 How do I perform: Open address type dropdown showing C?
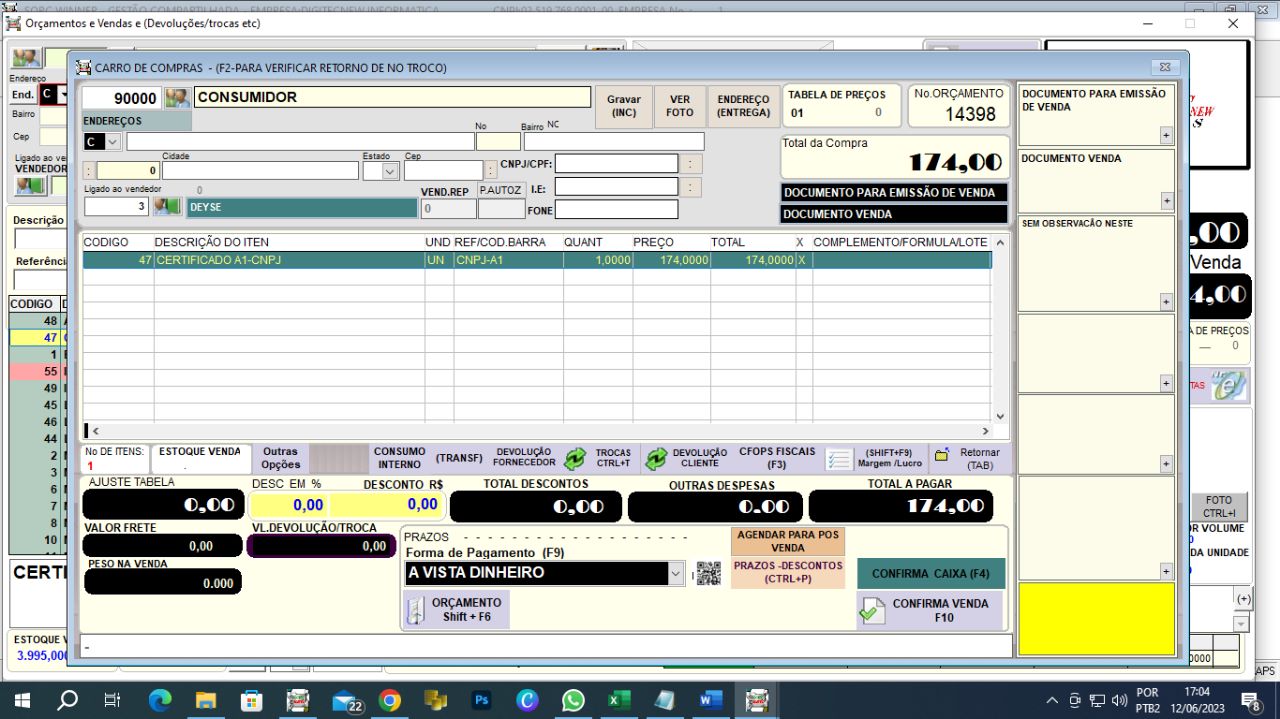[113, 142]
